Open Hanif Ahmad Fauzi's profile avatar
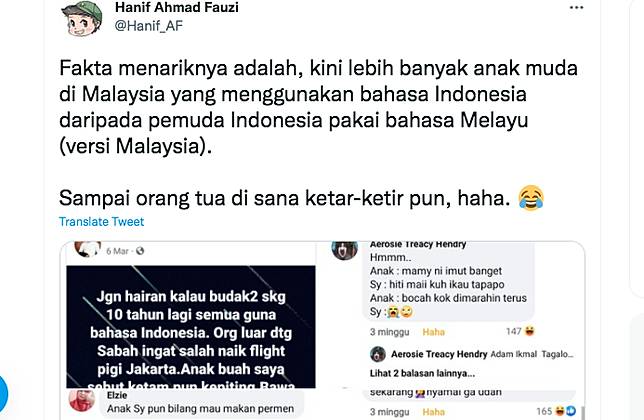 tap(83, 17)
